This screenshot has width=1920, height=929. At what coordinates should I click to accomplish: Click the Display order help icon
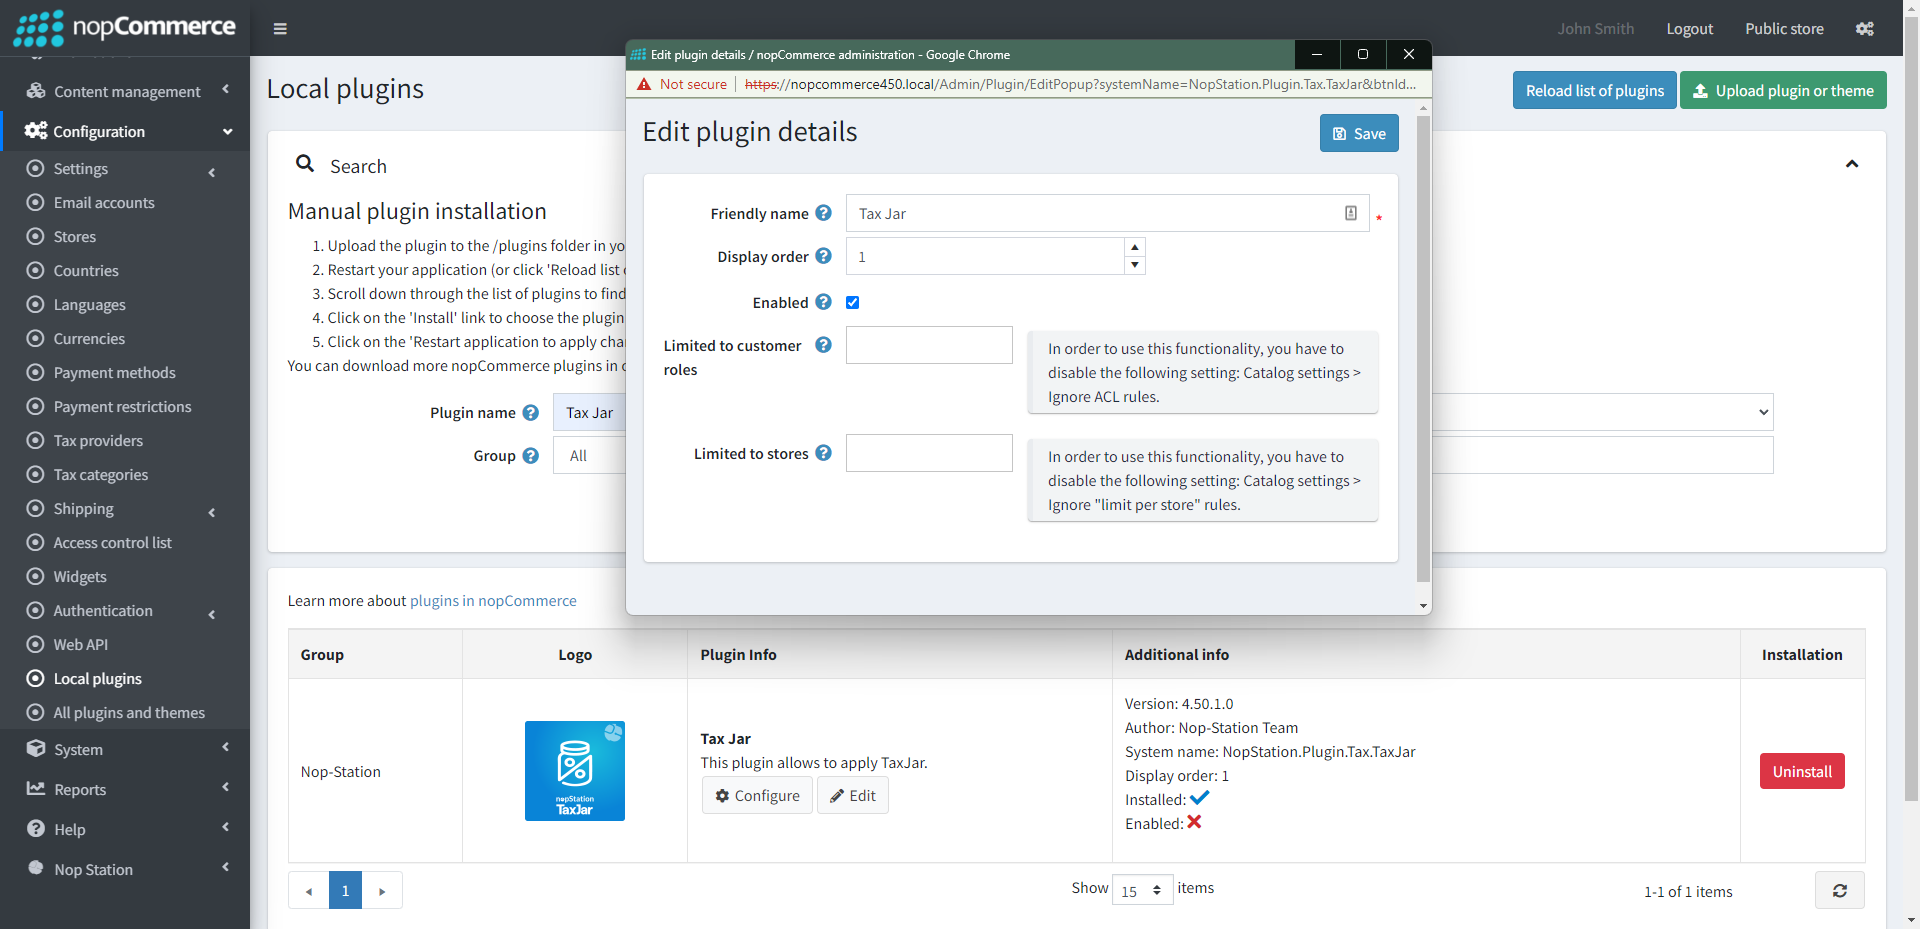pos(823,256)
